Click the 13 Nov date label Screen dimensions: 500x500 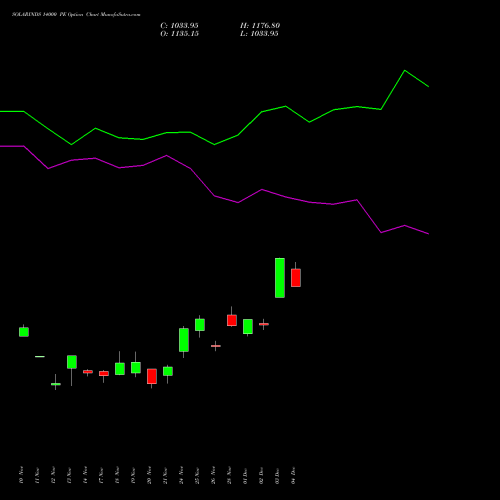tap(69, 475)
